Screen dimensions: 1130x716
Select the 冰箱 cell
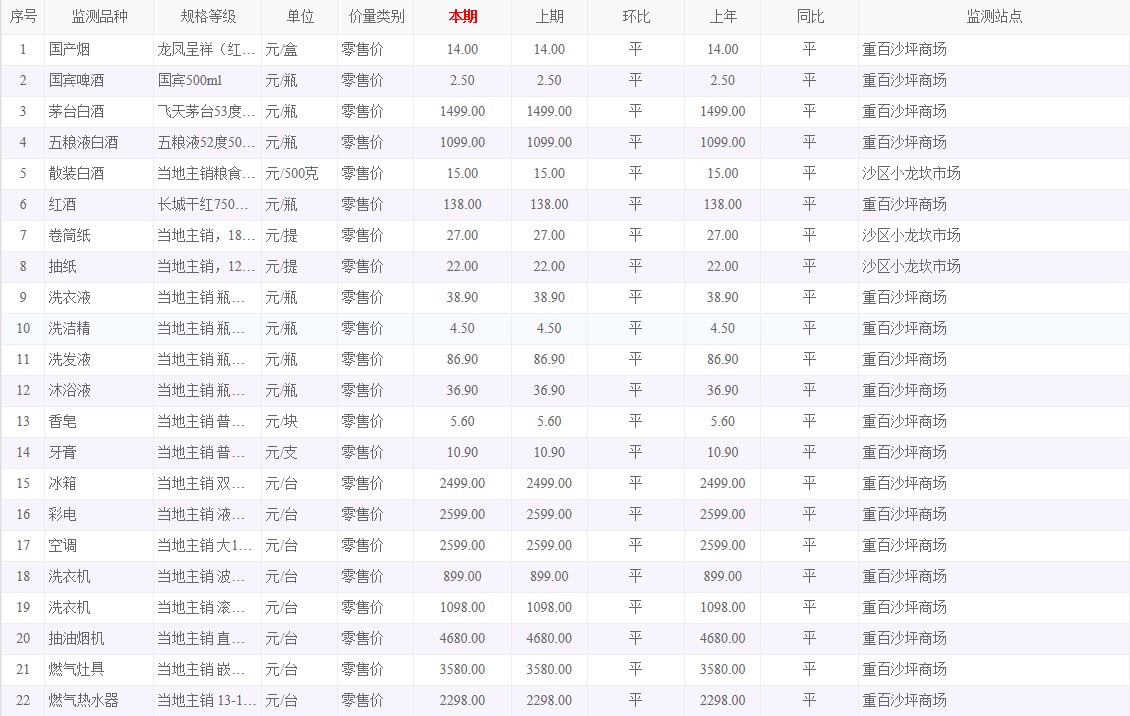[62, 483]
